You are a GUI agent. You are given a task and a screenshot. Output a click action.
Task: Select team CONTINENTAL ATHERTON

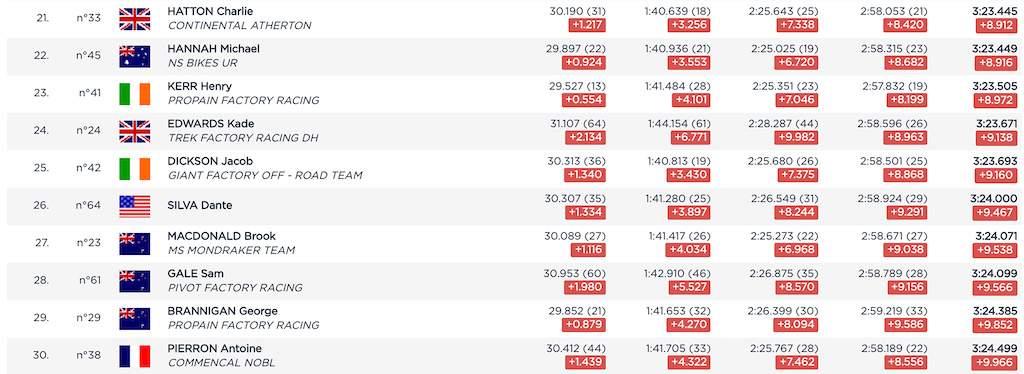pyautogui.click(x=240, y=26)
